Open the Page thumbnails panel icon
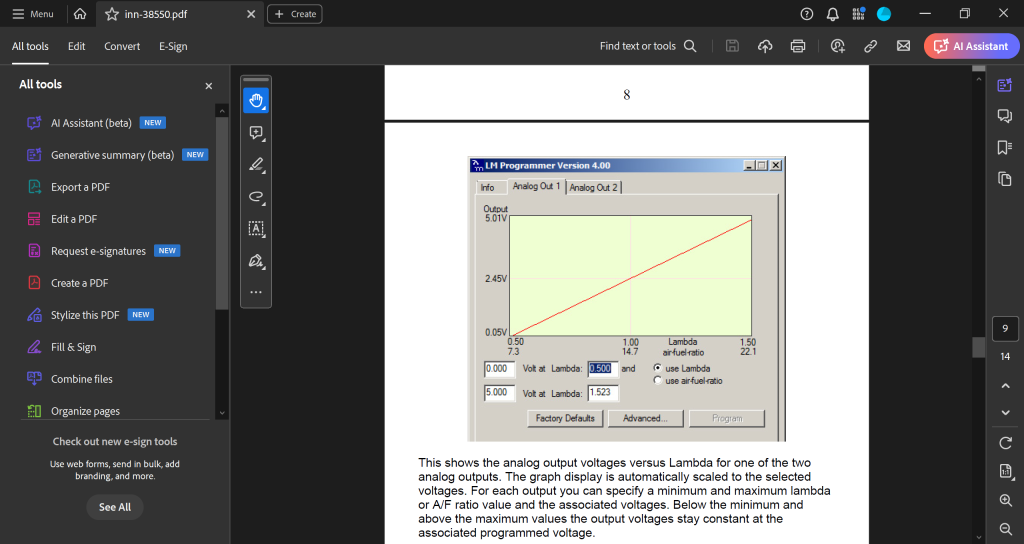The image size is (1024, 544). click(1004, 179)
